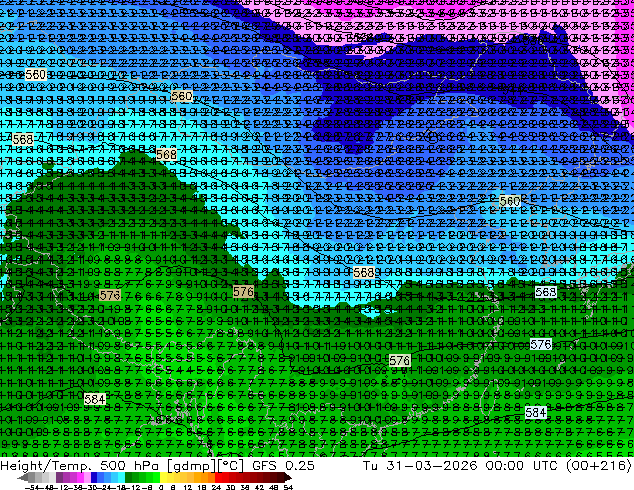Click the bright red legend swatch above 24
The image size is (634, 490).
click(218, 478)
